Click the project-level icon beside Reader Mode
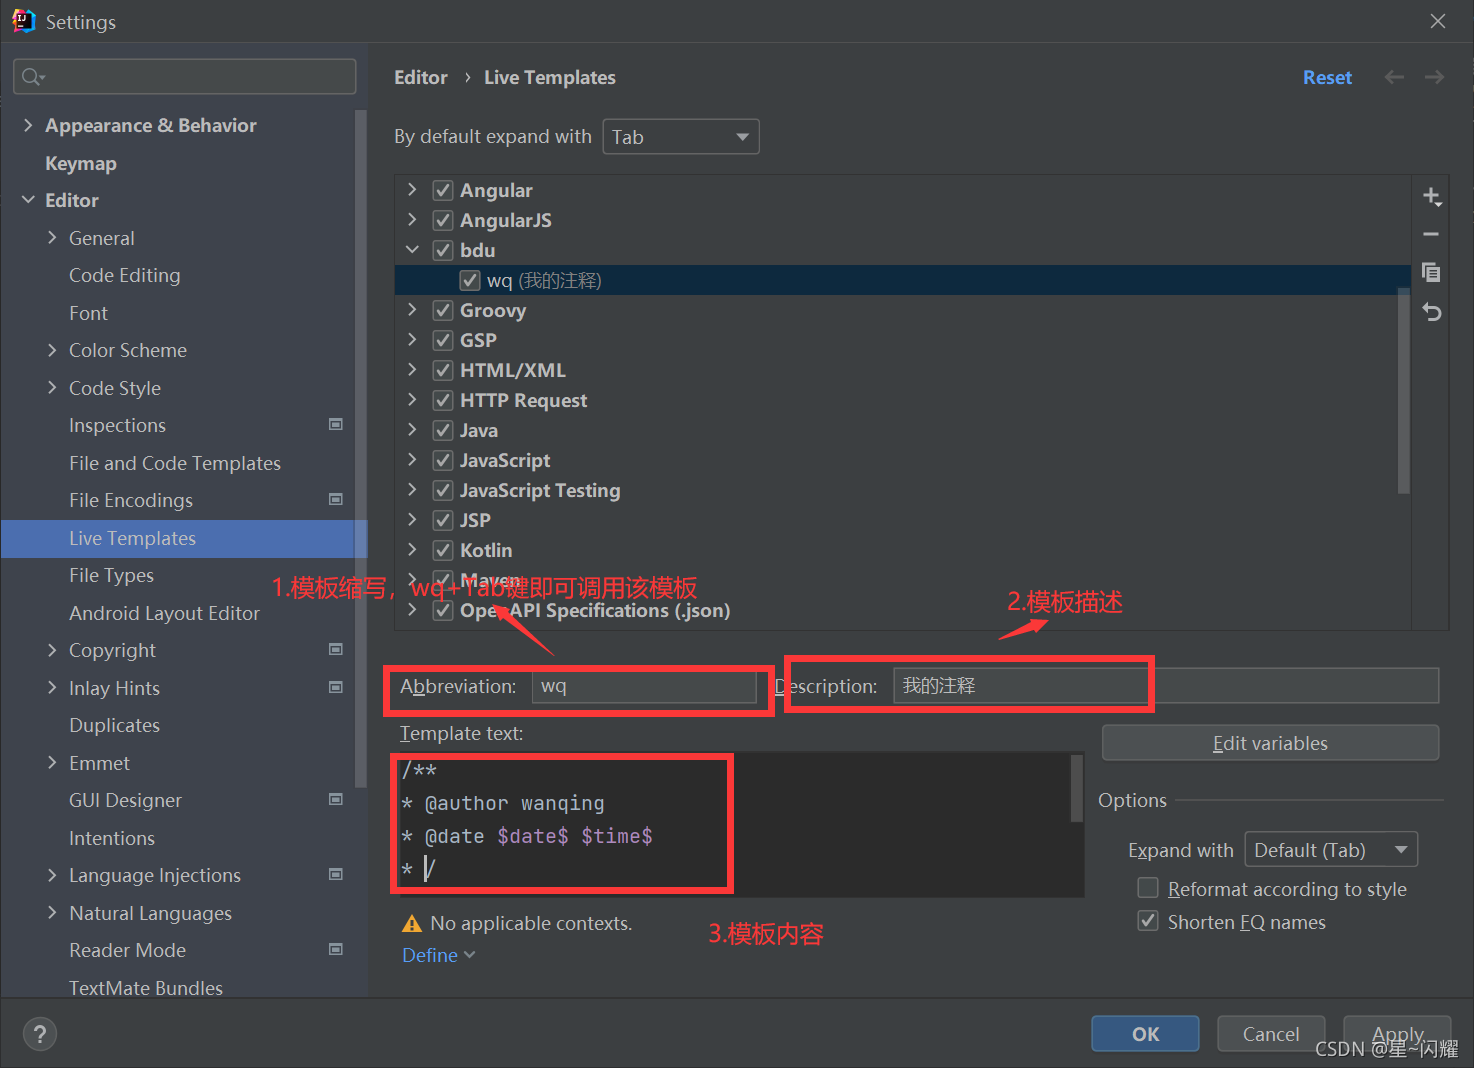 tap(336, 949)
